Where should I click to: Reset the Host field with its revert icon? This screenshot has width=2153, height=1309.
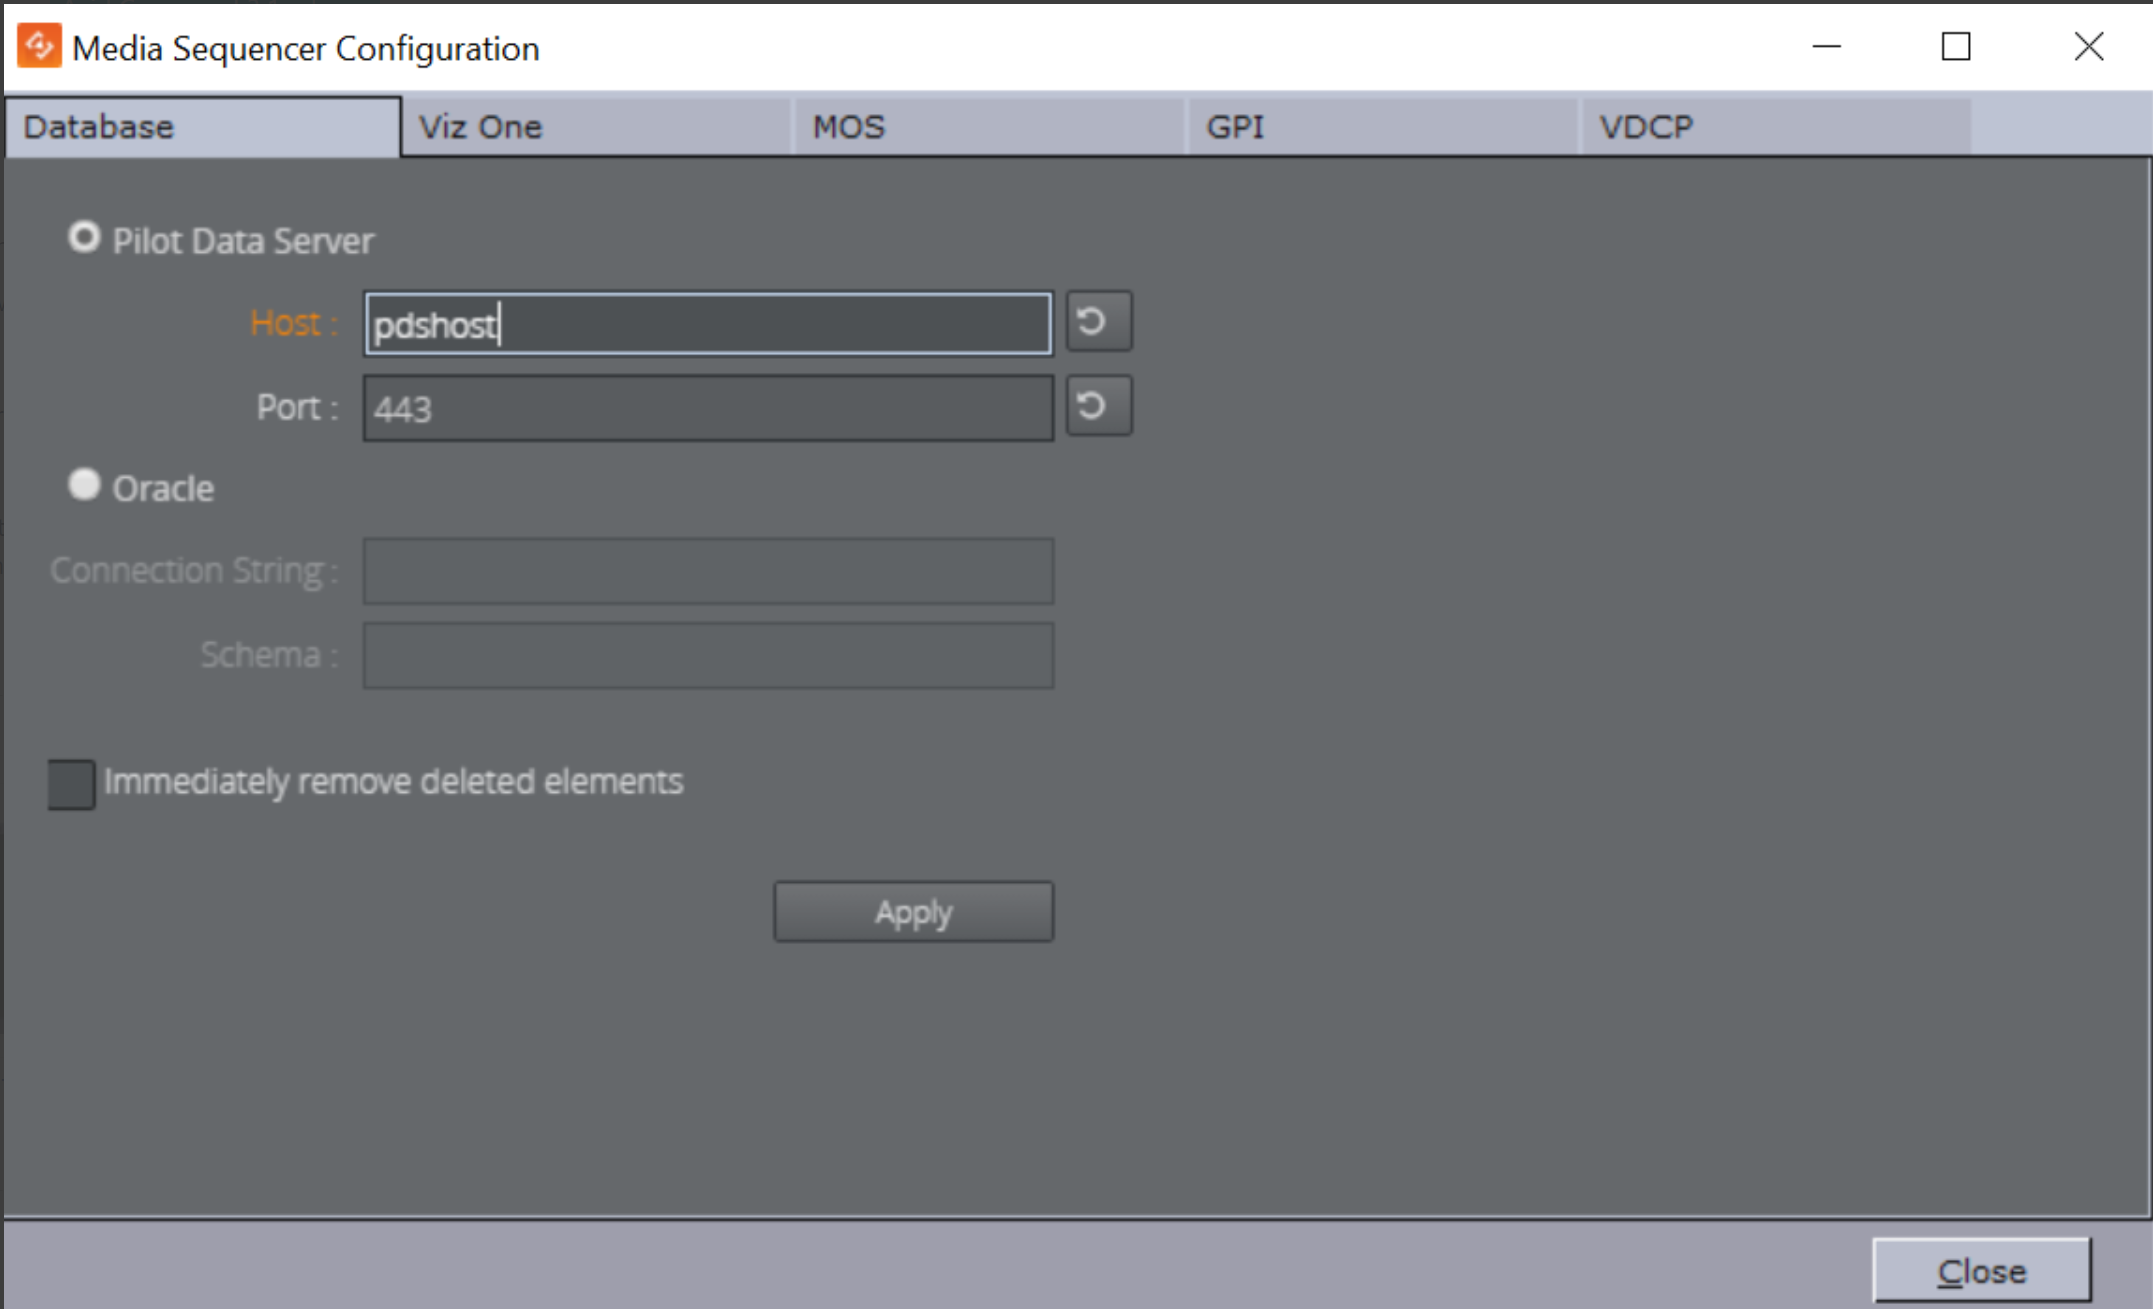[1098, 321]
